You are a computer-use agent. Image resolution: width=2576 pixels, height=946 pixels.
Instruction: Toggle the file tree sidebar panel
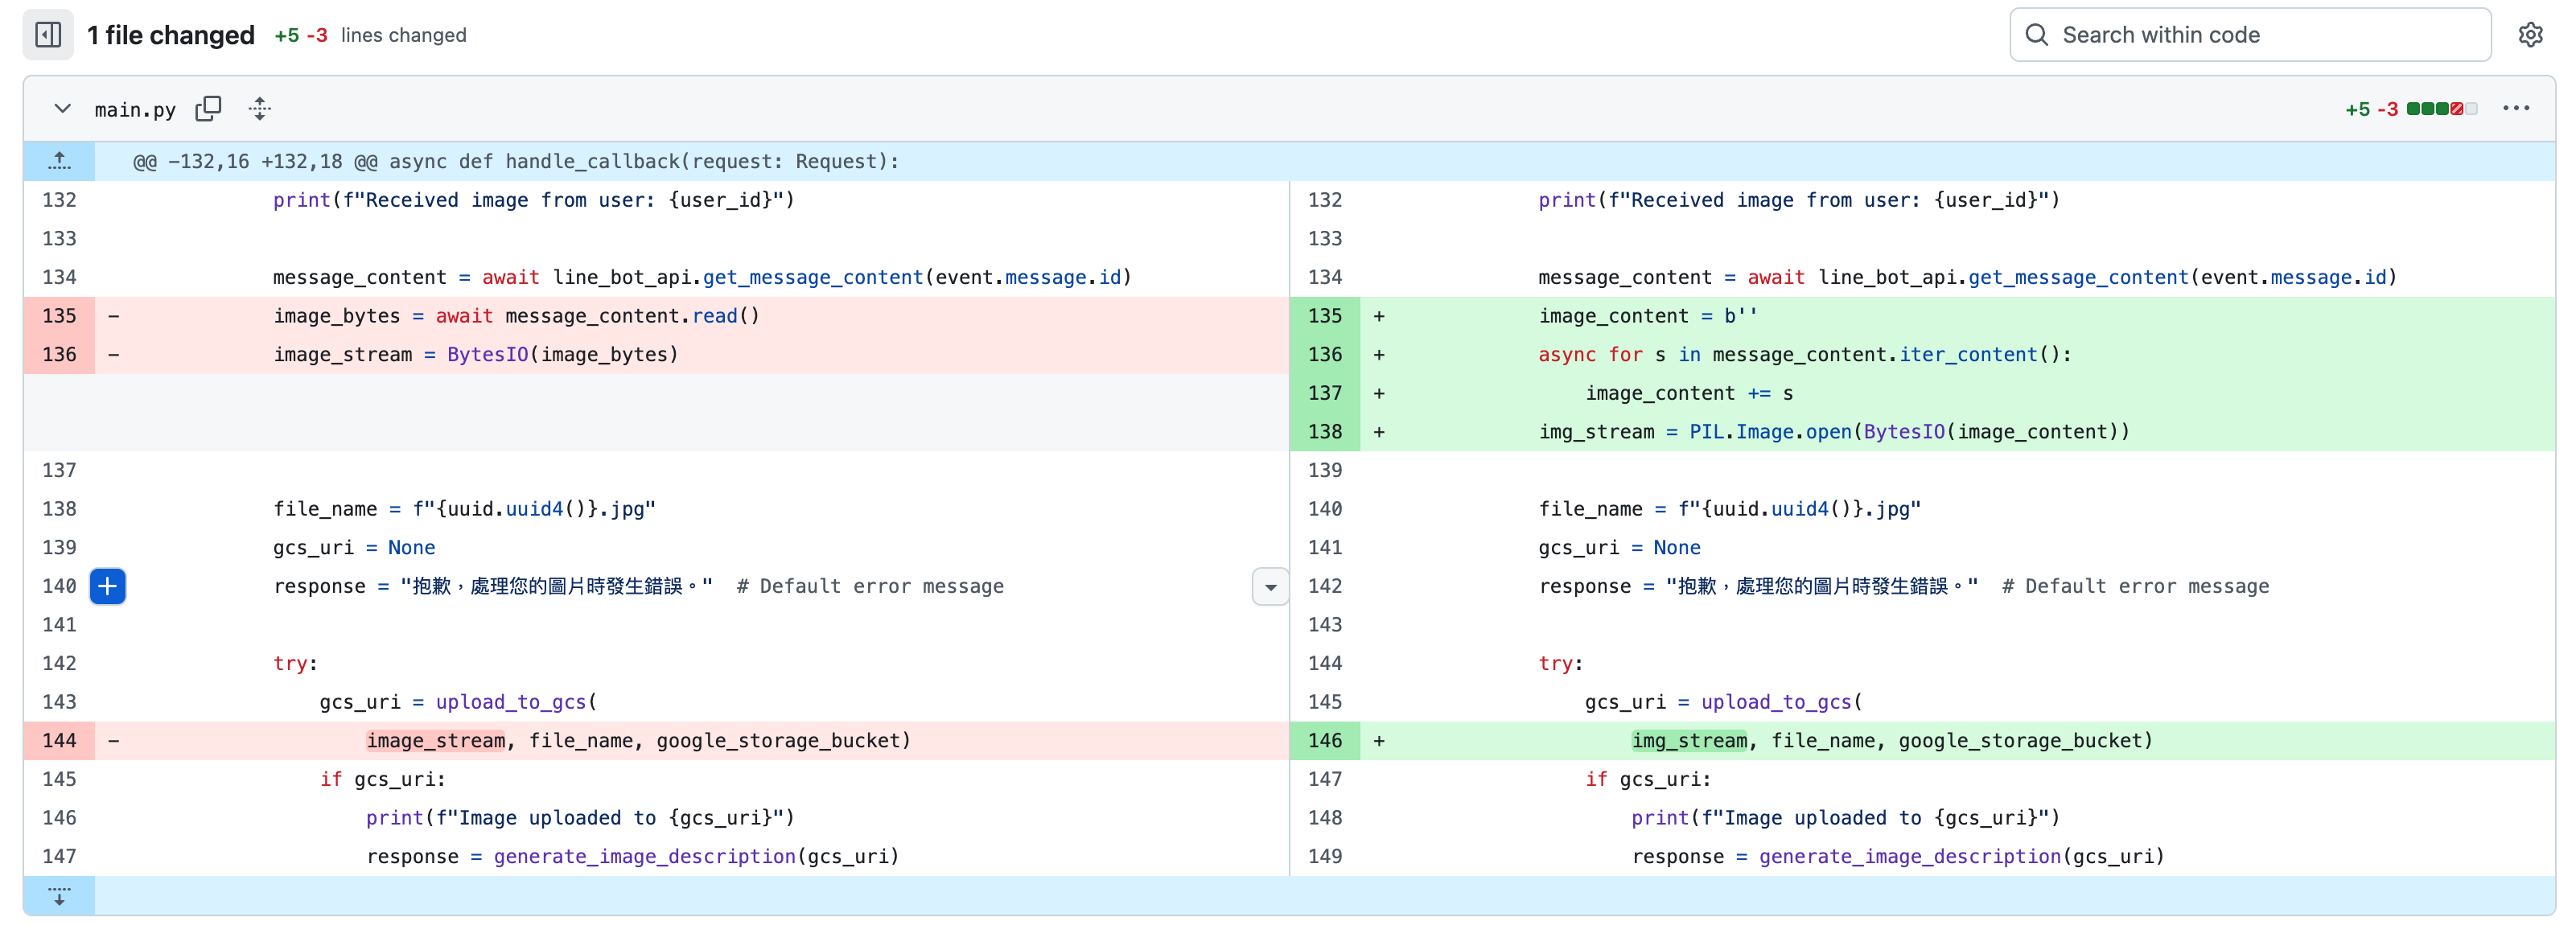click(x=48, y=35)
